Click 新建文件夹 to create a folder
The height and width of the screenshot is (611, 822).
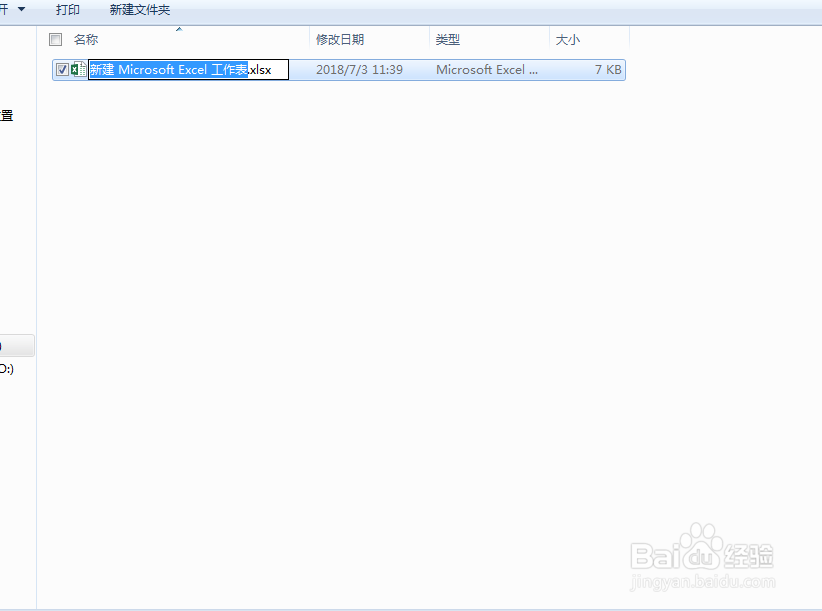pyautogui.click(x=139, y=9)
